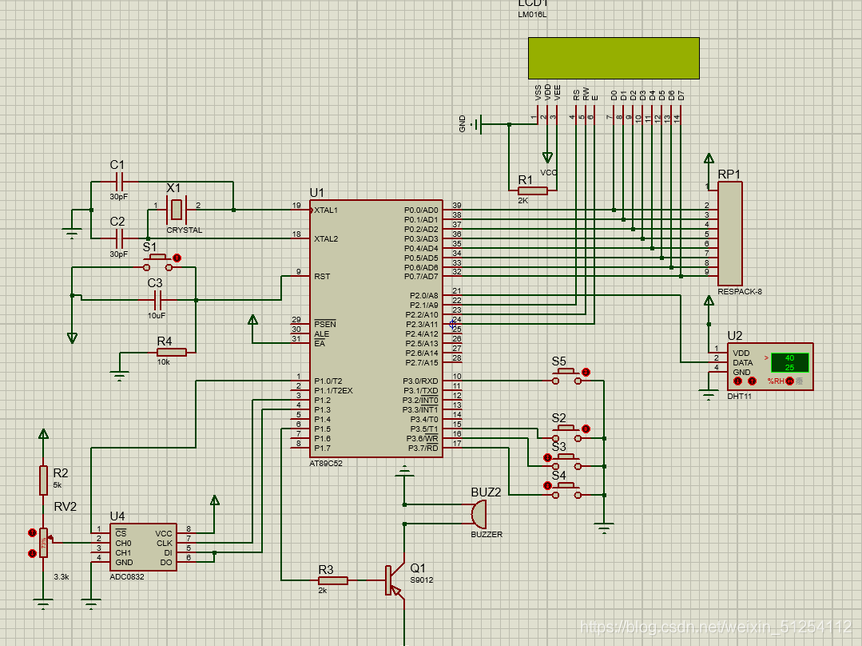
Task: Select the power arrow wired to EA pin
Action: (252, 320)
